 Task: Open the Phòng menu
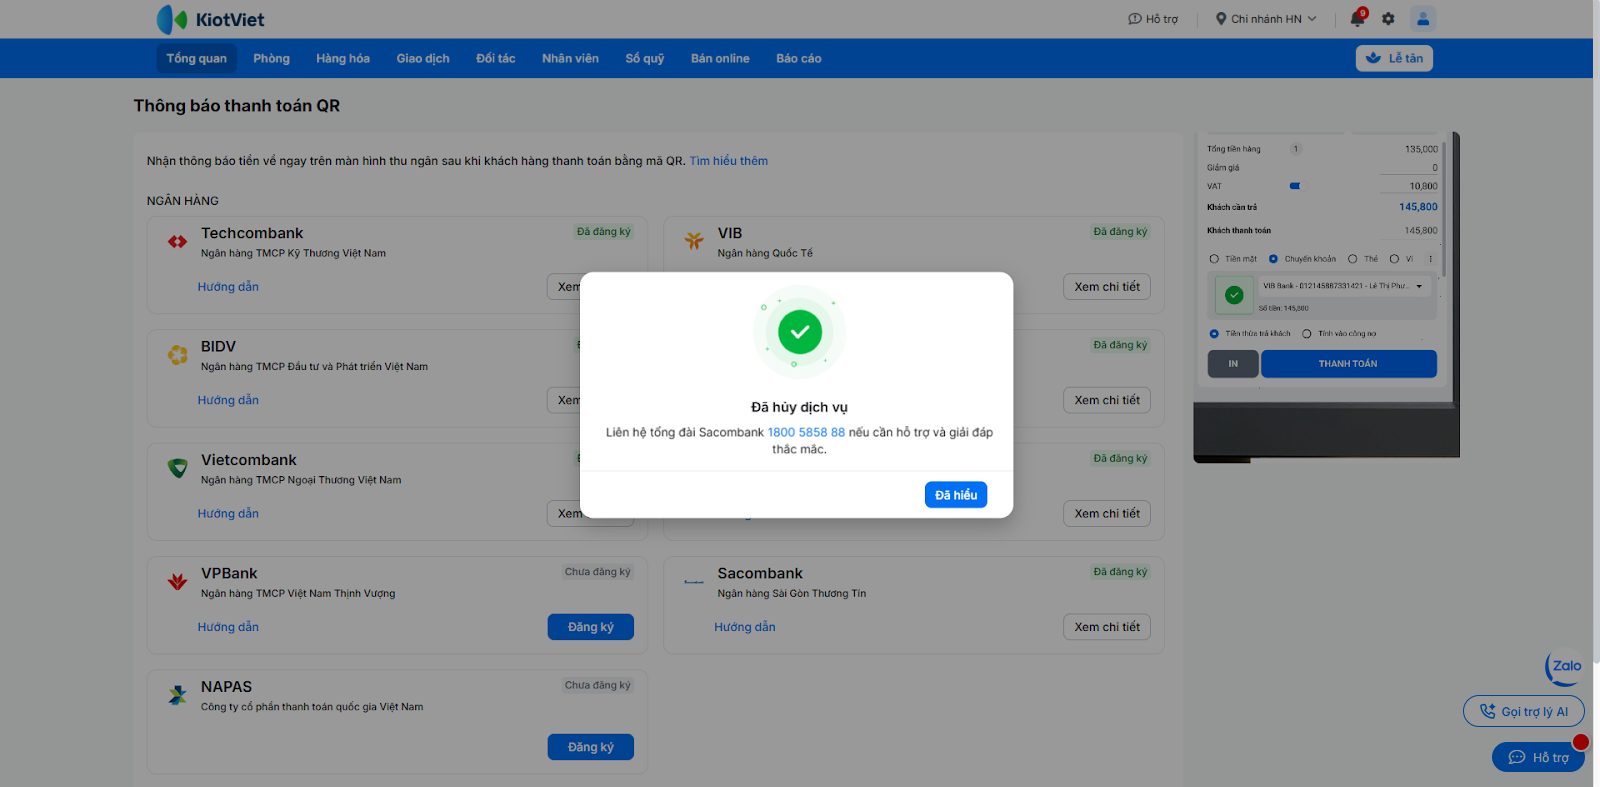click(271, 58)
